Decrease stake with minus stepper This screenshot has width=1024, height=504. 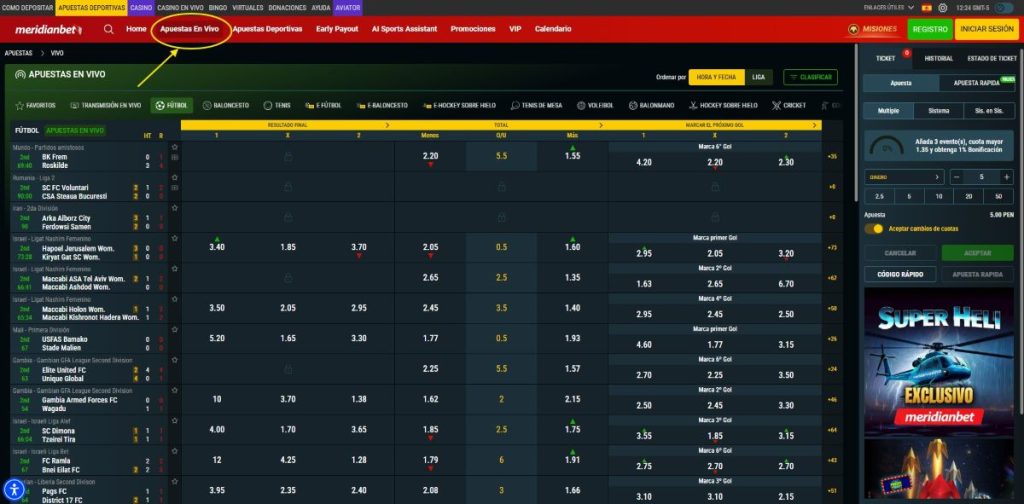[x=957, y=177]
